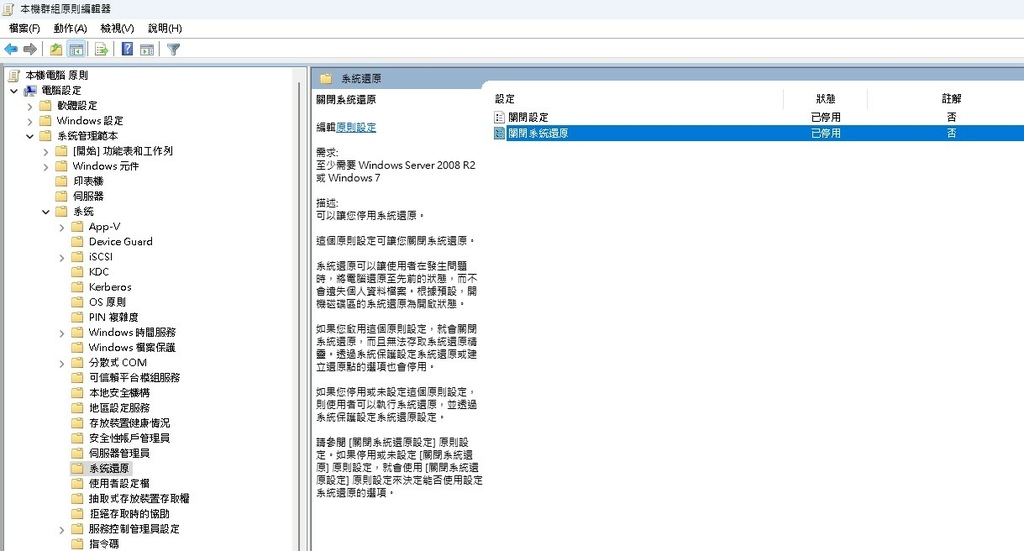Toggle the Show/Hide console tree icon
The height and width of the screenshot is (551, 1024).
pyautogui.click(x=76, y=49)
